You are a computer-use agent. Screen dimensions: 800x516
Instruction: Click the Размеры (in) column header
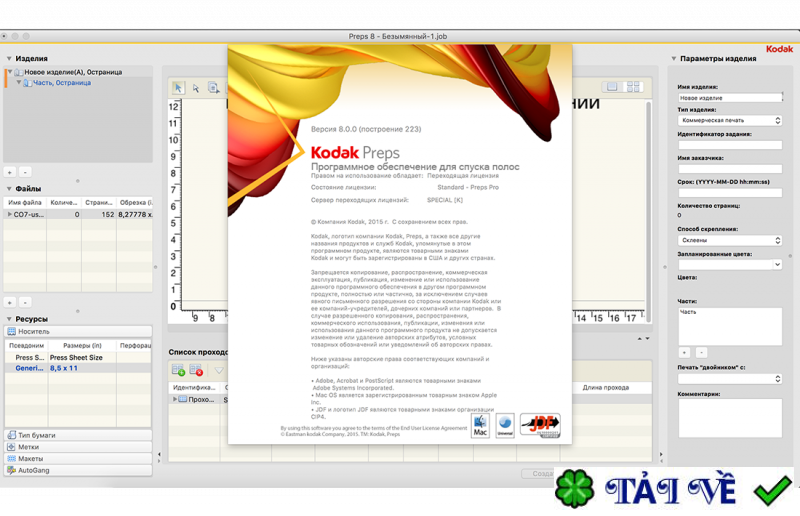82,346
